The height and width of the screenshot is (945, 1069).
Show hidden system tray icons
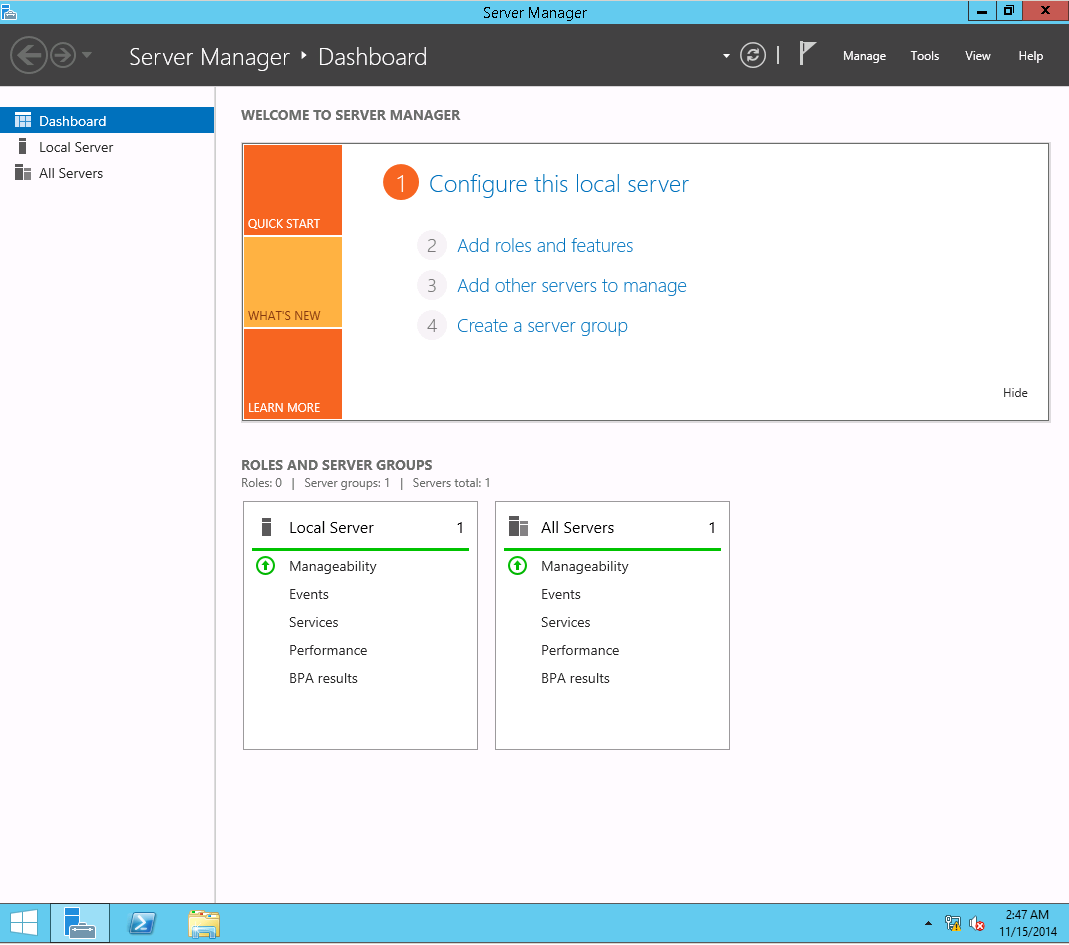pyautogui.click(x=928, y=924)
